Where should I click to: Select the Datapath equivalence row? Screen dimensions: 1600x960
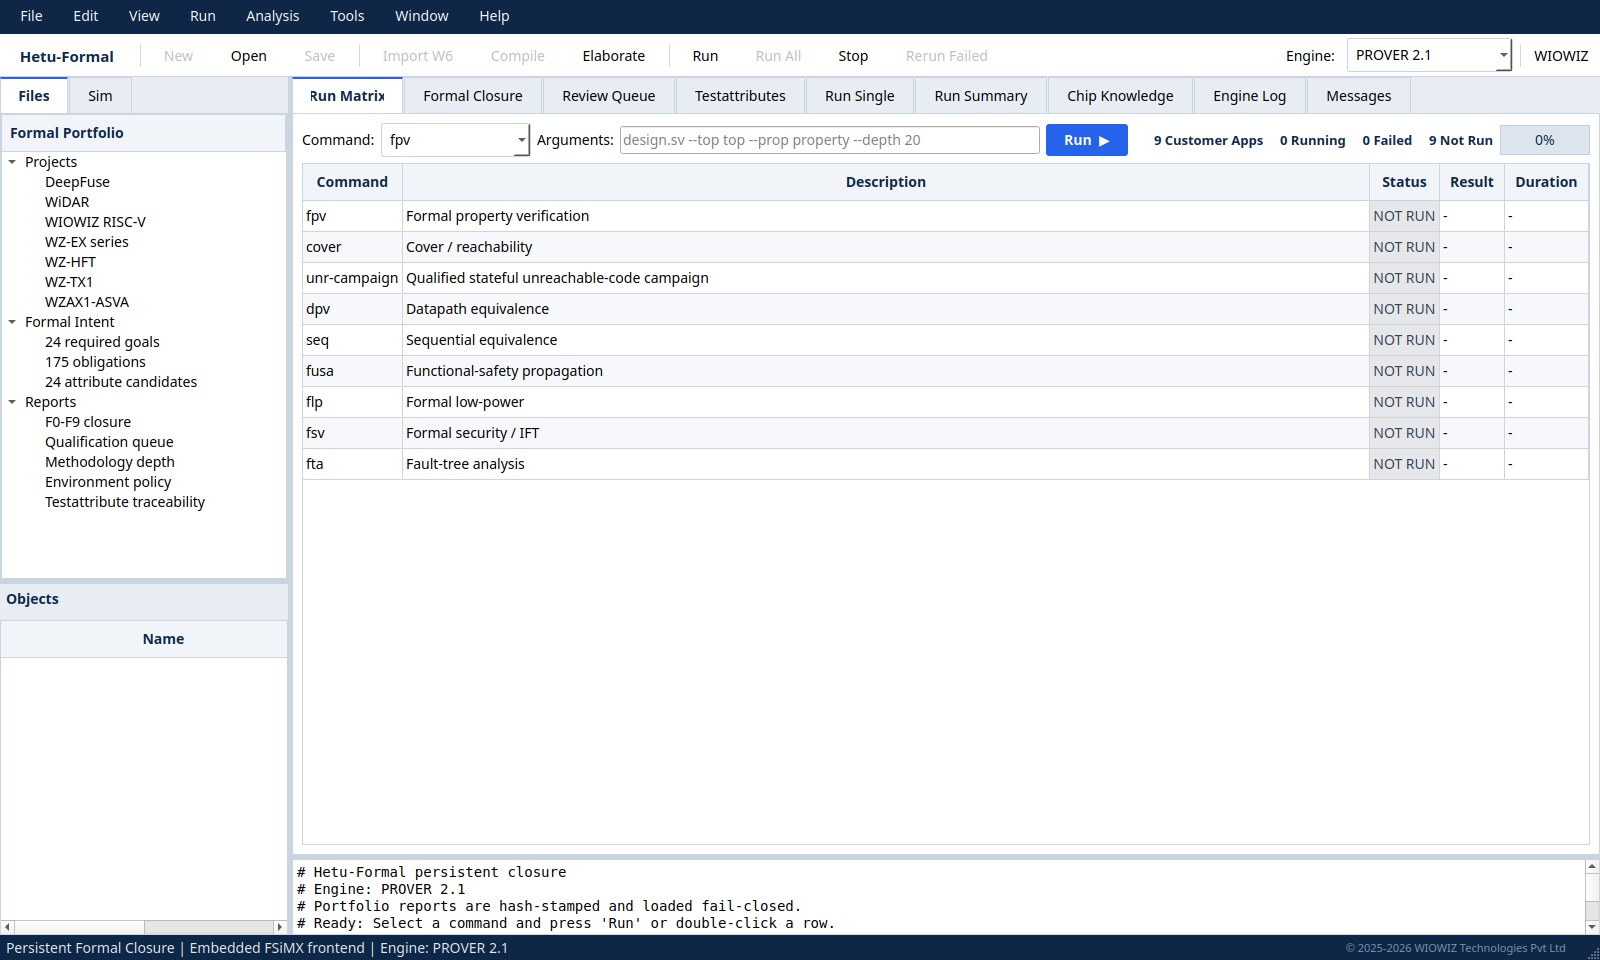(x=945, y=309)
